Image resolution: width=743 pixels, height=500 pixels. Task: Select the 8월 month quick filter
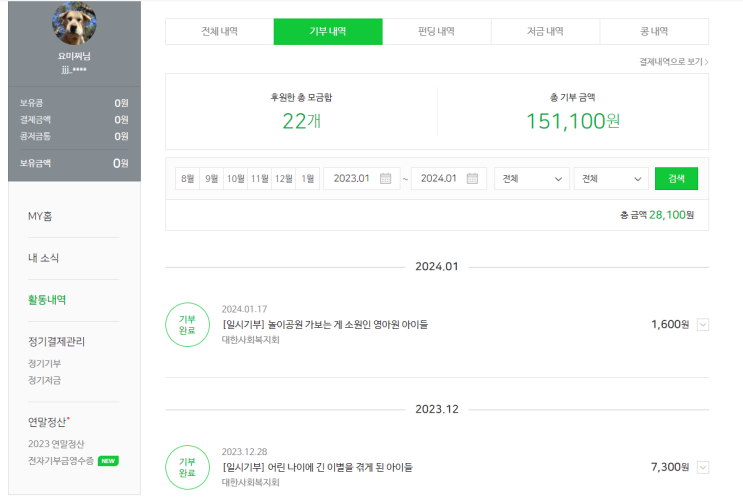pos(187,179)
